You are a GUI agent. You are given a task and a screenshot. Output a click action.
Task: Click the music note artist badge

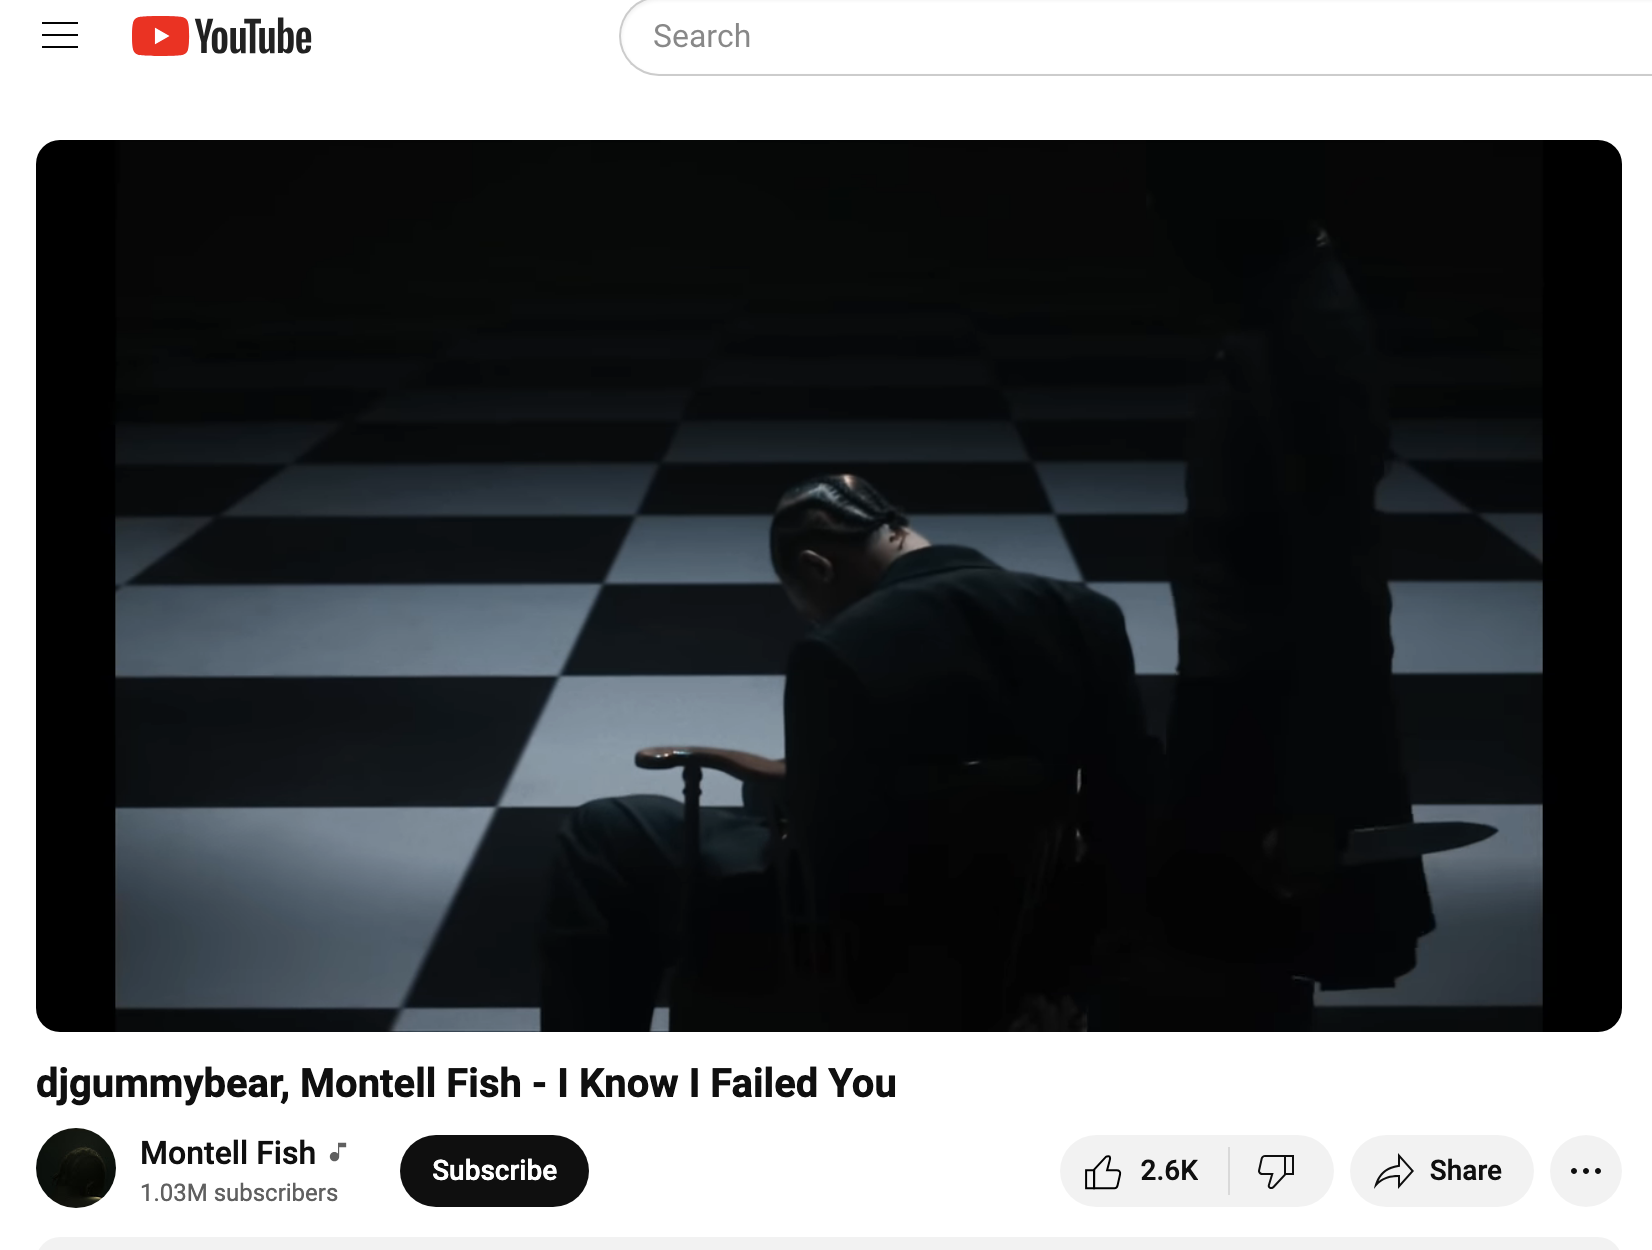[x=339, y=1152]
